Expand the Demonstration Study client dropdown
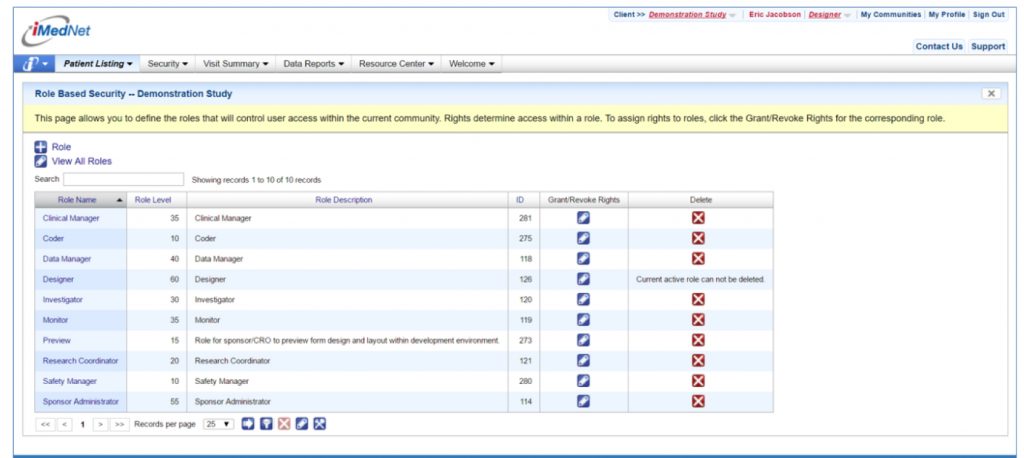 tap(733, 15)
